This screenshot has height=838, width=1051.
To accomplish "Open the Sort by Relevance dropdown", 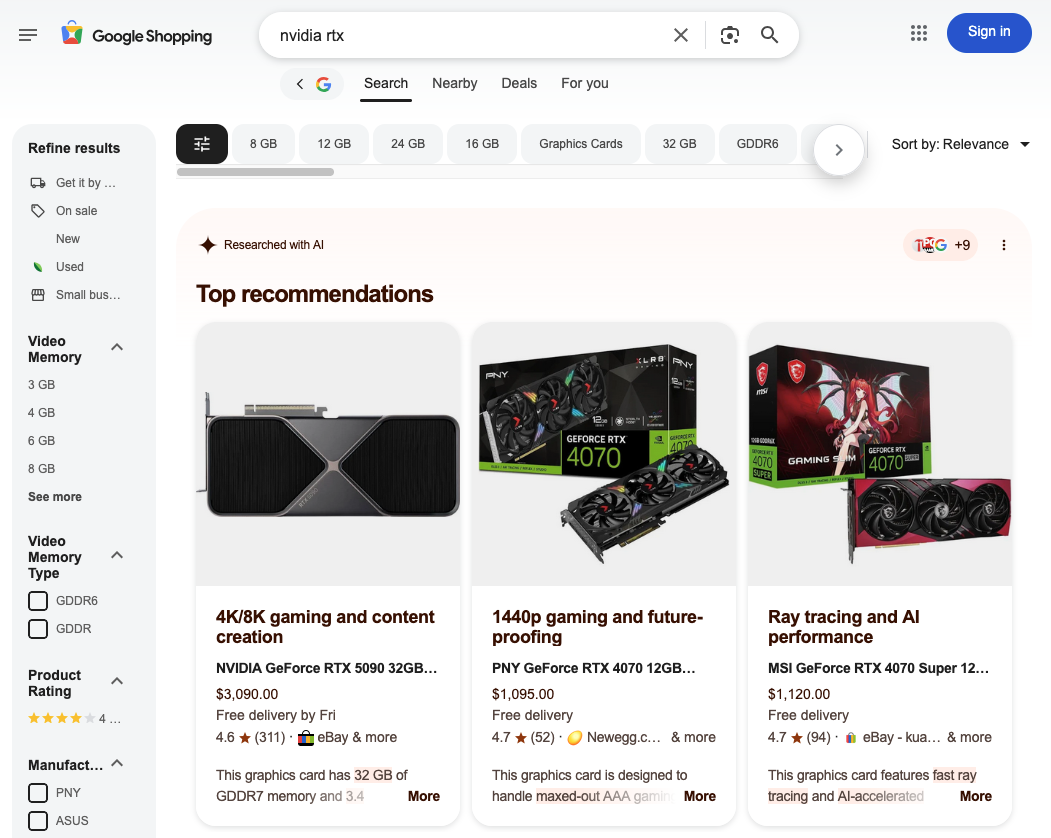I will (x=960, y=144).
